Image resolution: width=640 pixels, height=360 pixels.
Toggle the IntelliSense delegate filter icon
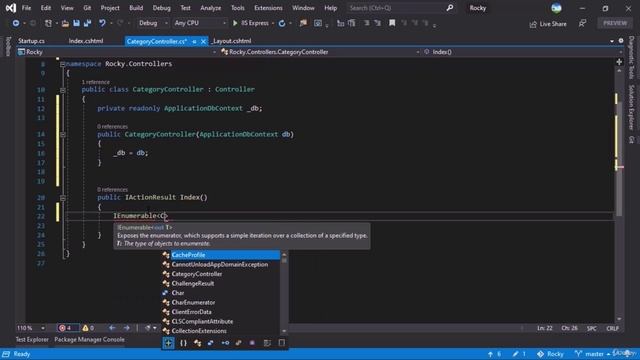click(x=238, y=343)
